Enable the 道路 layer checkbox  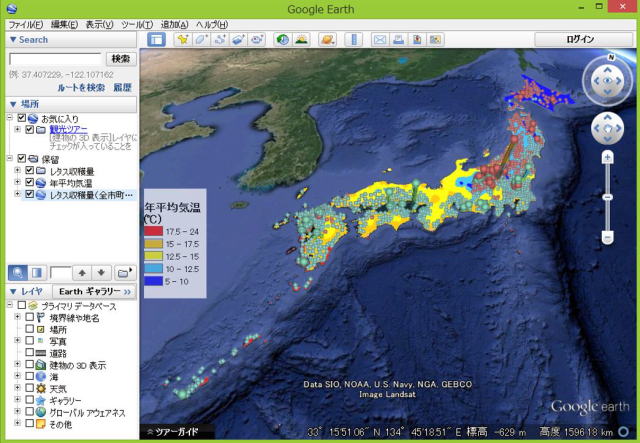(30, 353)
